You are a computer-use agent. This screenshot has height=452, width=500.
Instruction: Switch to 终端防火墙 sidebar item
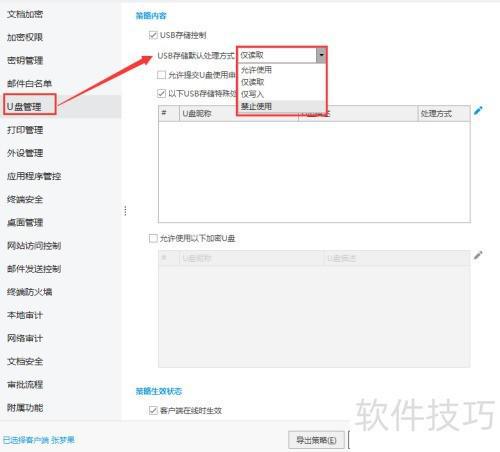tap(29, 292)
